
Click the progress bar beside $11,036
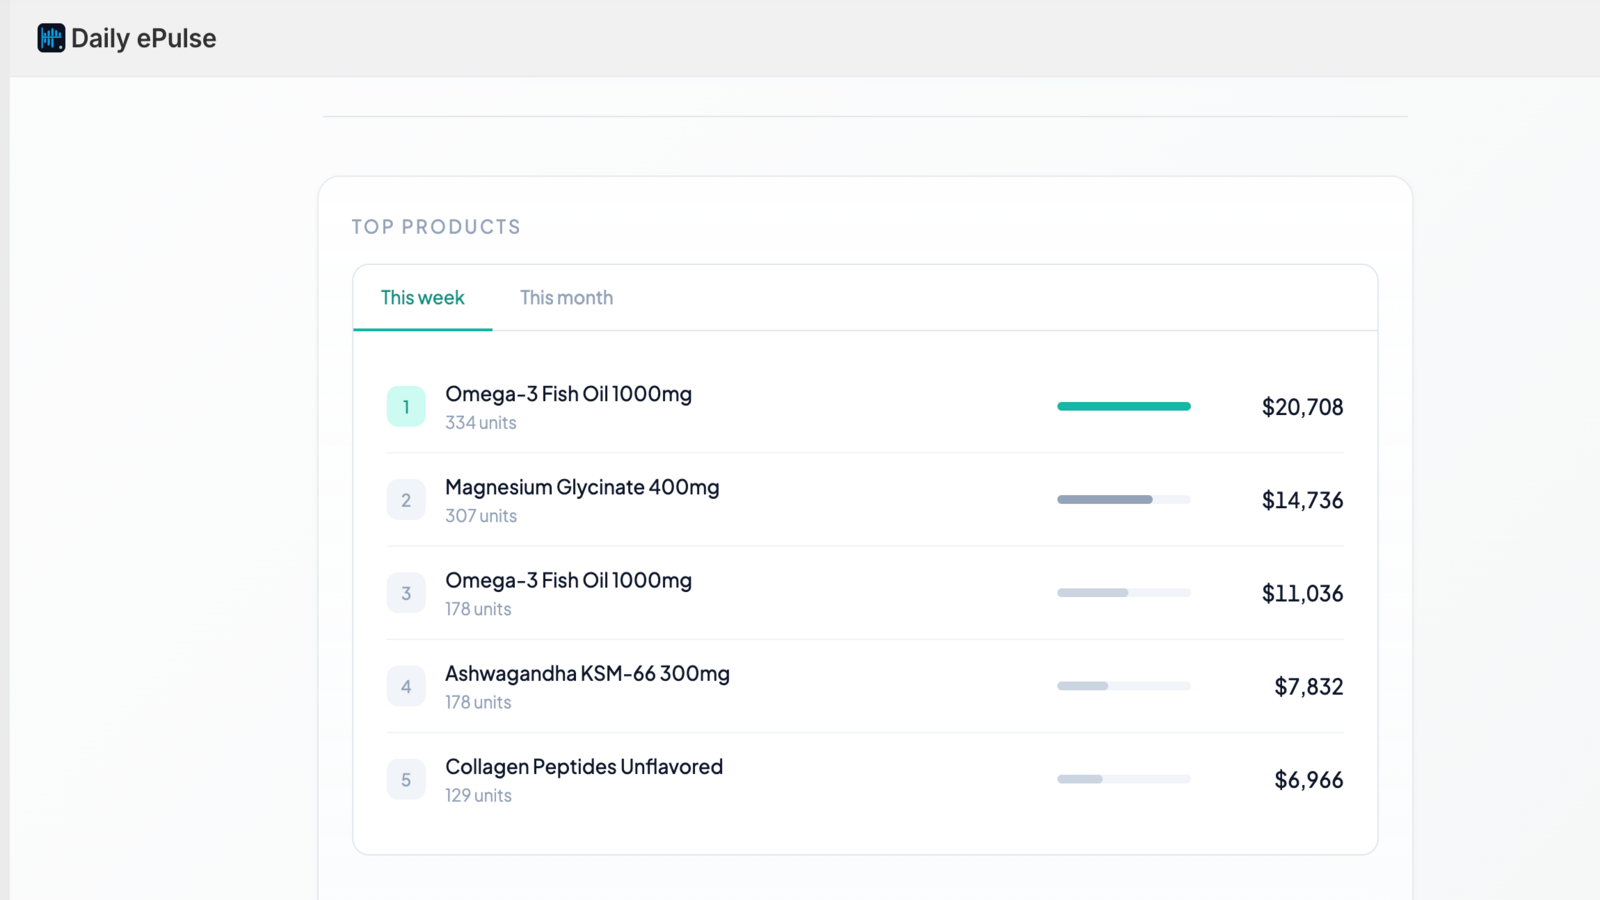tap(1124, 593)
